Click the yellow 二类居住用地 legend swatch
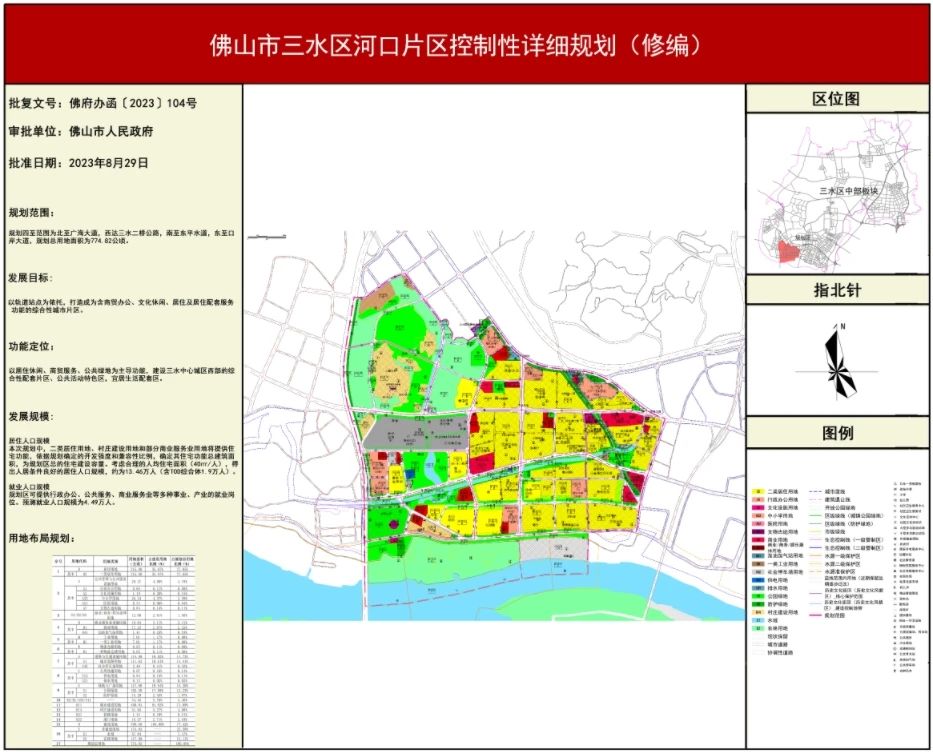Screen dimensions: 933x752 tap(758, 492)
